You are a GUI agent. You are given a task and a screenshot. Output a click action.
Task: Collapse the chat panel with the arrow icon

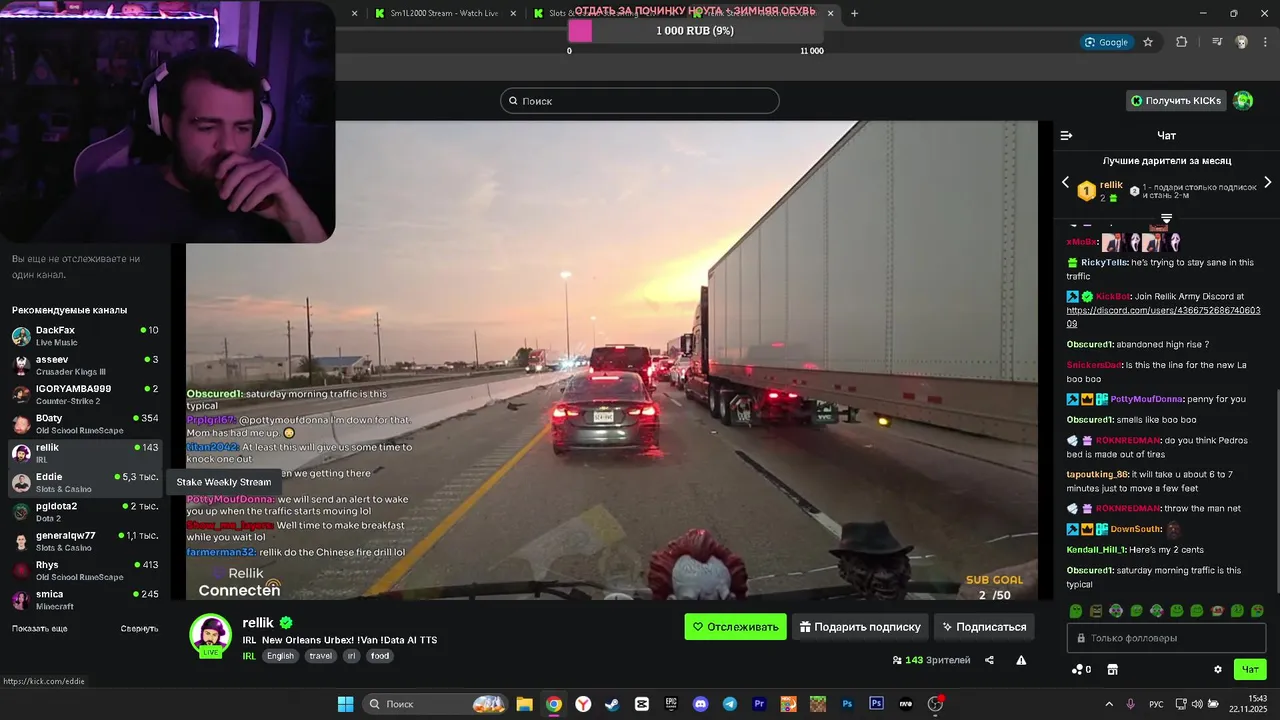(1066, 135)
